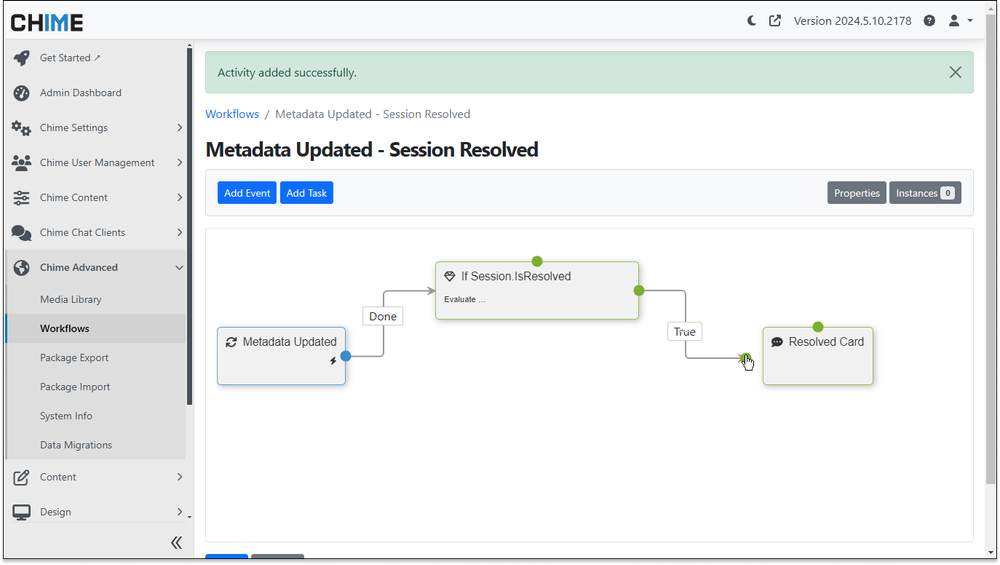Select the Resolved Card node
This screenshot has height=565, width=1000.
click(x=818, y=356)
